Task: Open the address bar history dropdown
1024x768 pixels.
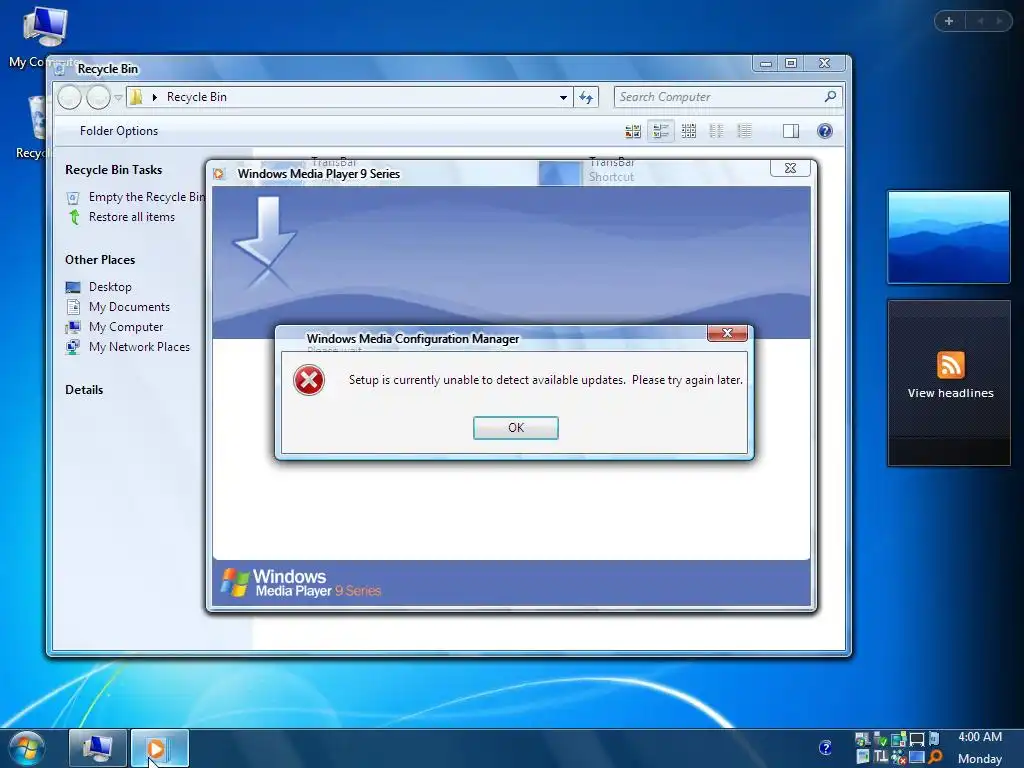Action: click(563, 97)
